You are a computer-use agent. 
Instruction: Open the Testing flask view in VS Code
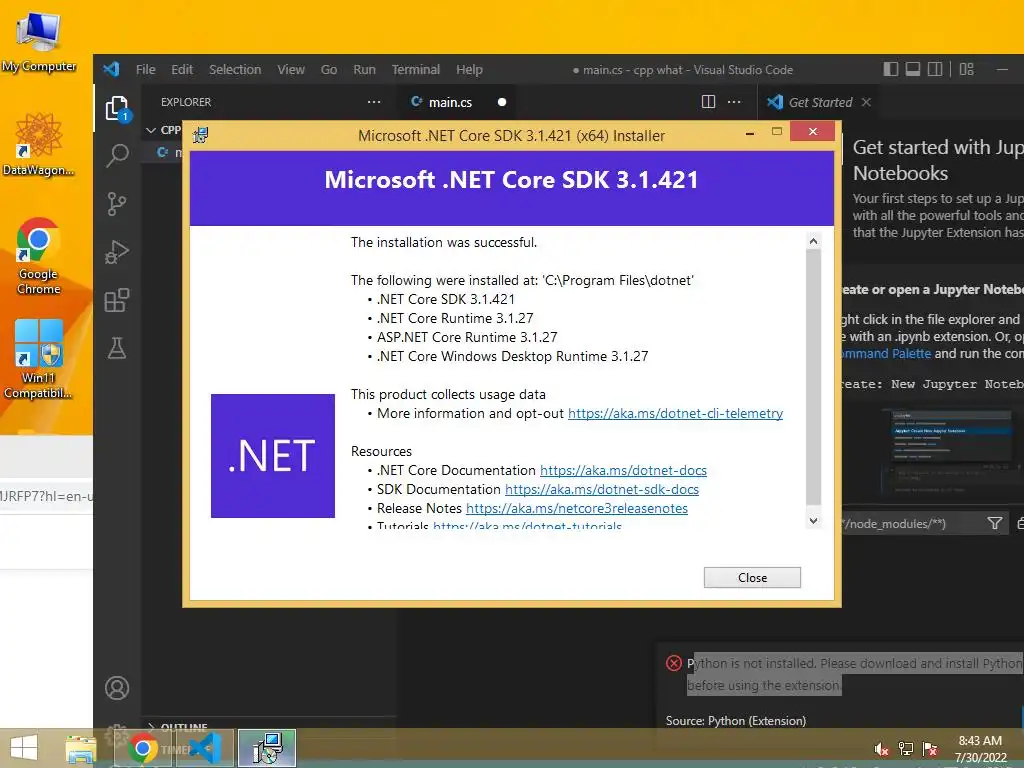[x=117, y=348]
